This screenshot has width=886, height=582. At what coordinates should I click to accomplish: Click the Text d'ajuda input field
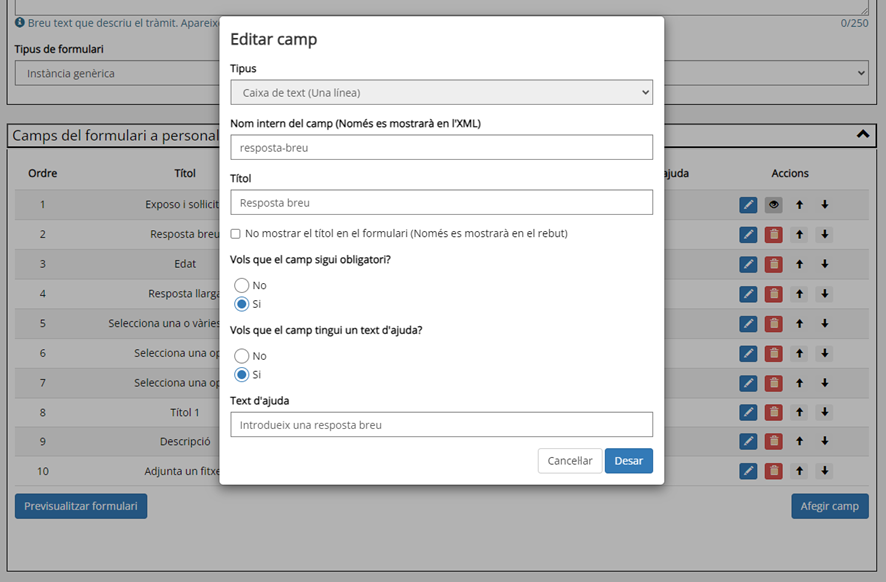click(441, 424)
